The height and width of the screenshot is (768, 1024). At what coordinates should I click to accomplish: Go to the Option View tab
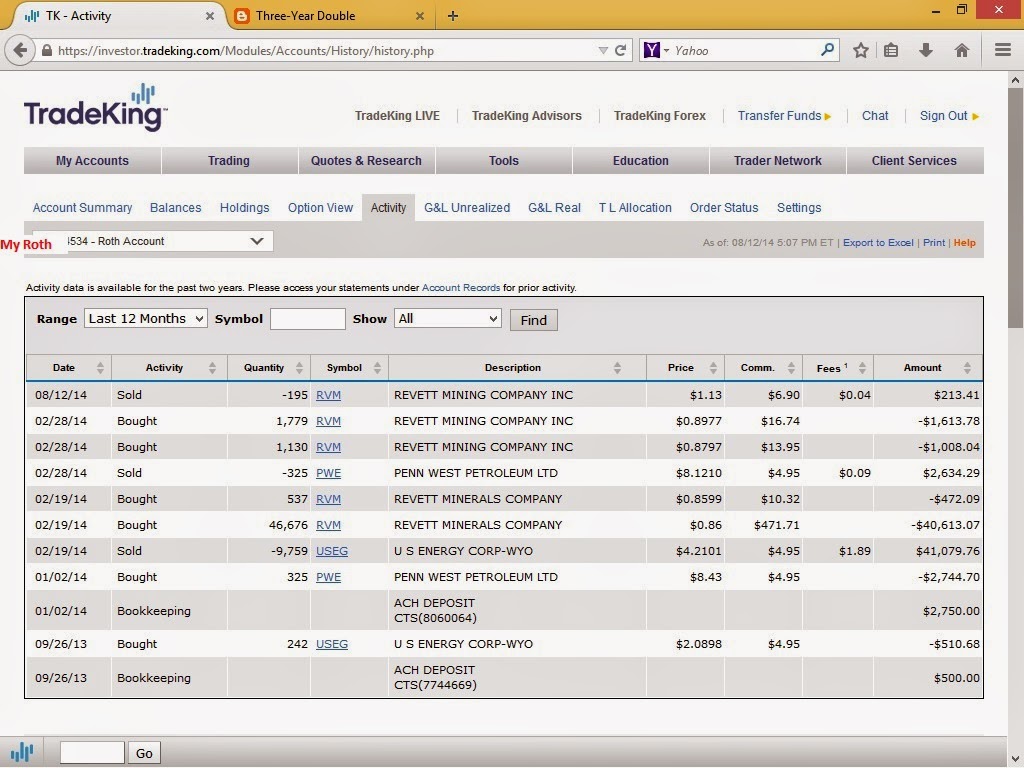(x=320, y=208)
